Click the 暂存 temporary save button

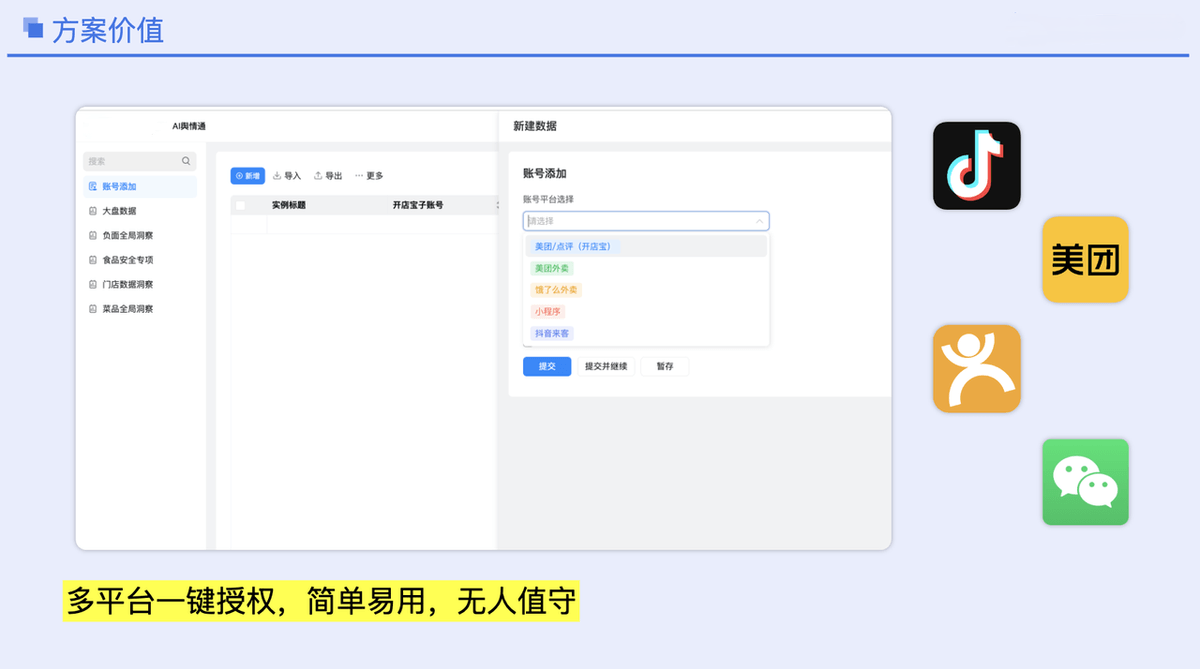tap(664, 366)
